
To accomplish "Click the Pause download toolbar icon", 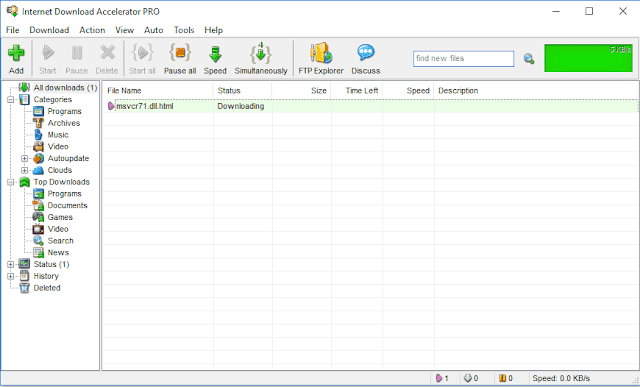I will pyautogui.click(x=77, y=59).
